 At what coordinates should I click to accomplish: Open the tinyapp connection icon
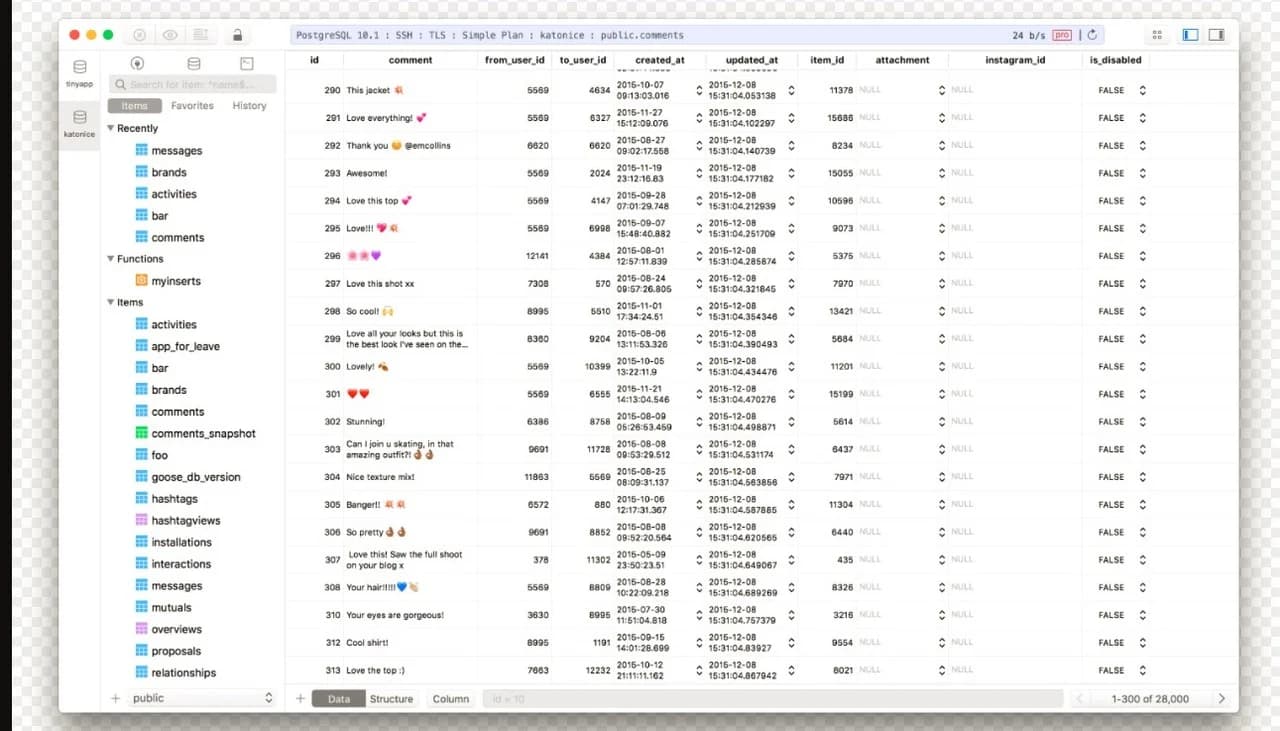coord(79,68)
